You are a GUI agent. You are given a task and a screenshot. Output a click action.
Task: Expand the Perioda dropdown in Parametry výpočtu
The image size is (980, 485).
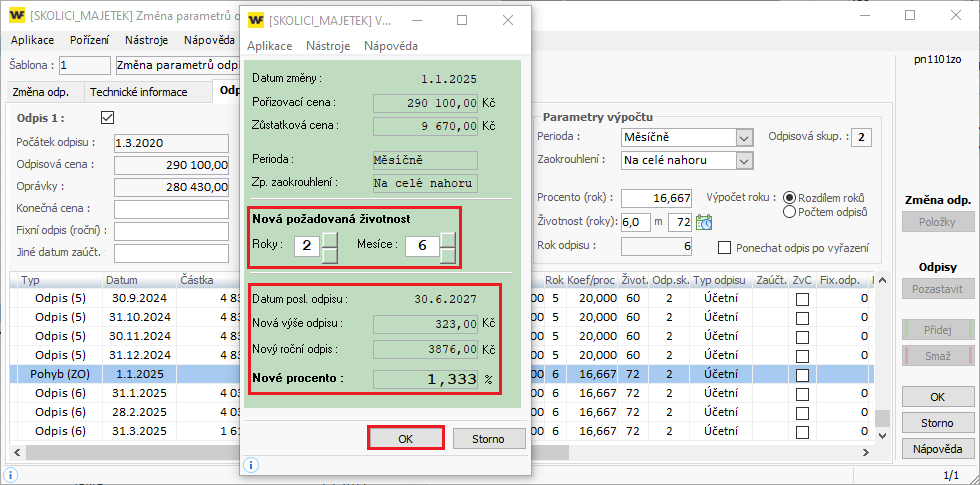click(743, 137)
